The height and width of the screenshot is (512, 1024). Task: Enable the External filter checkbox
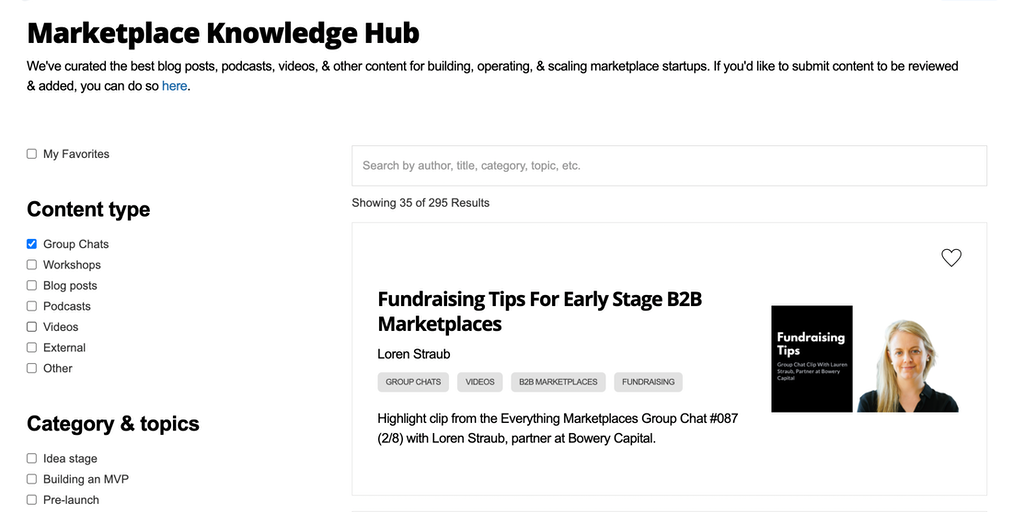click(x=32, y=348)
